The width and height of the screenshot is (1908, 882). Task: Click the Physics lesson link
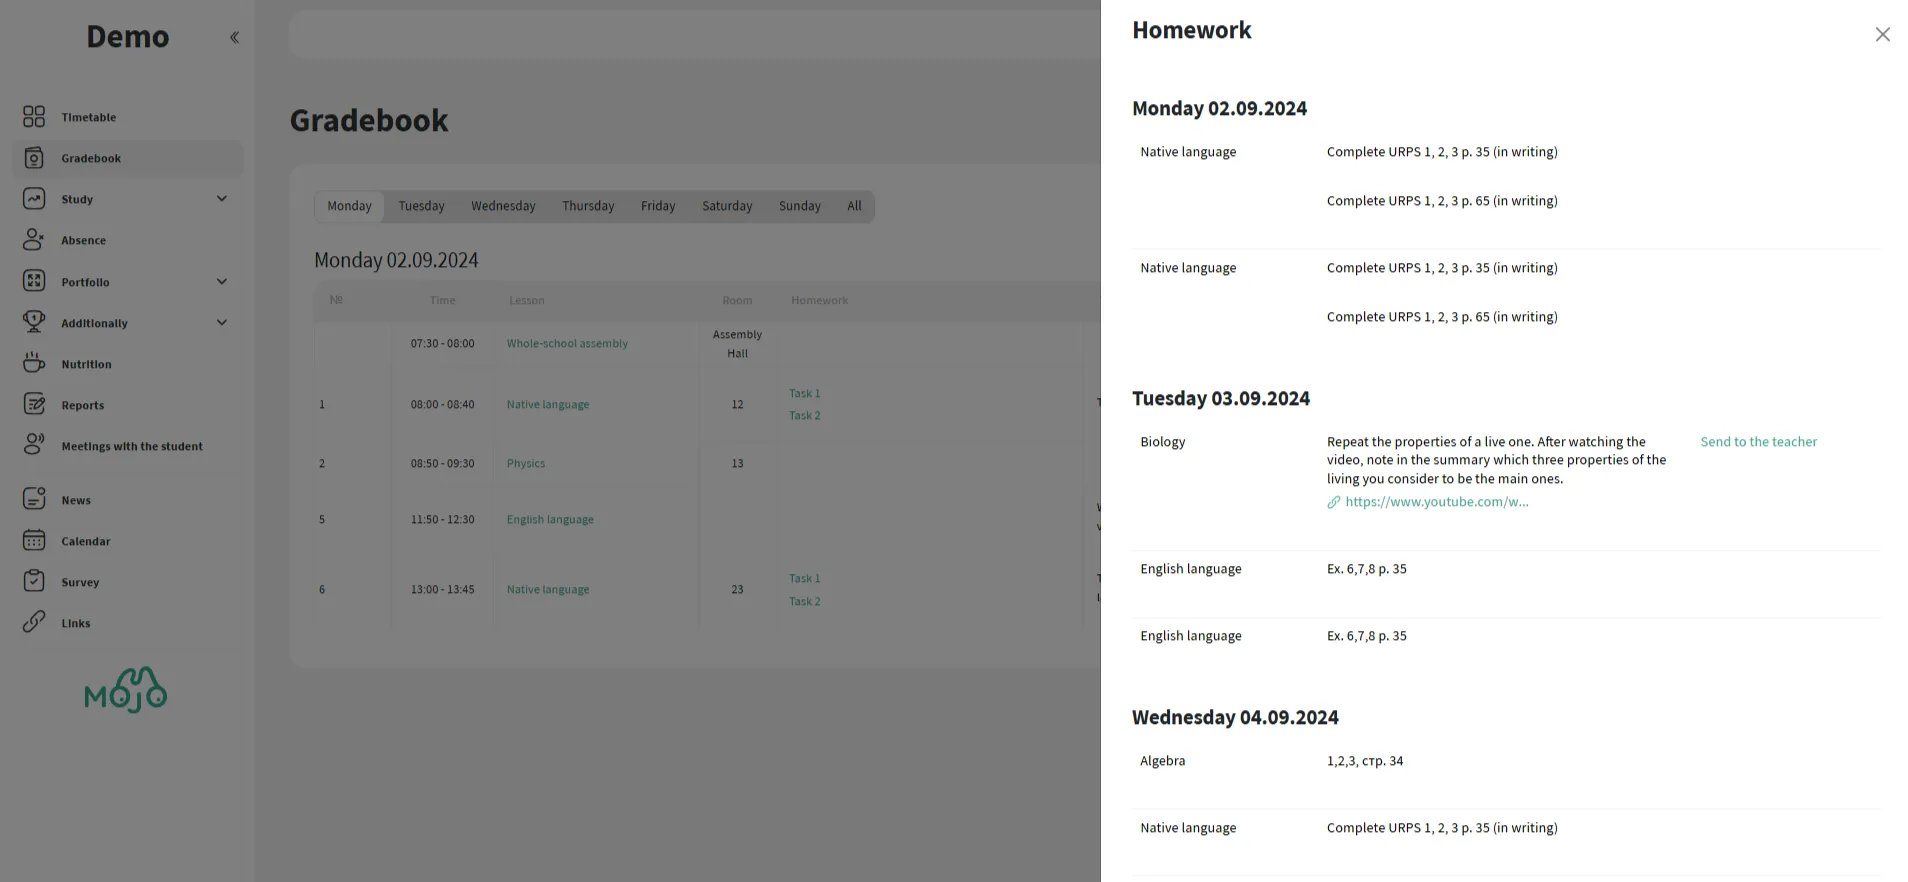coord(526,463)
